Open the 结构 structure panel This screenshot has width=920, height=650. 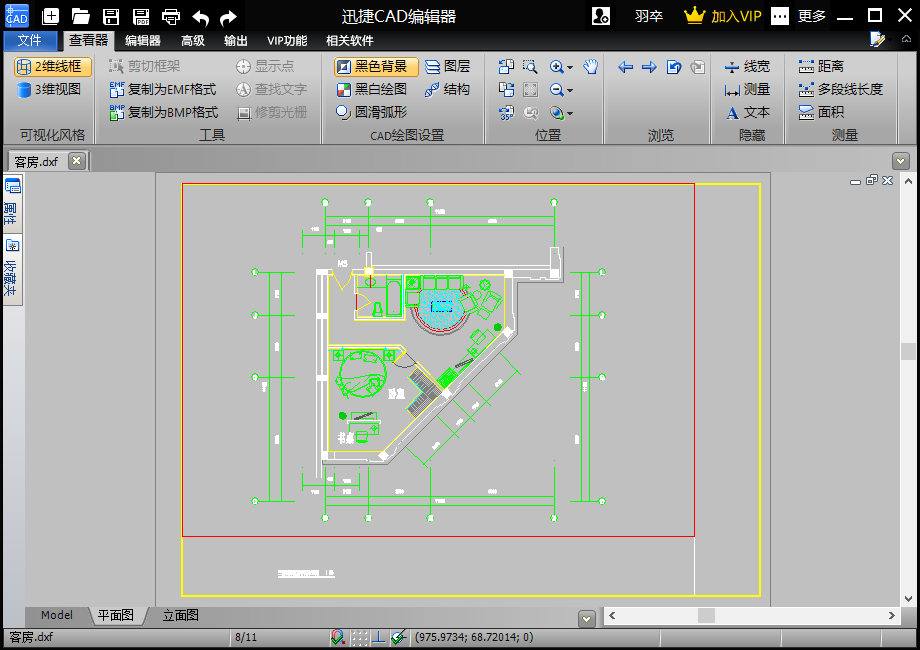pos(448,89)
